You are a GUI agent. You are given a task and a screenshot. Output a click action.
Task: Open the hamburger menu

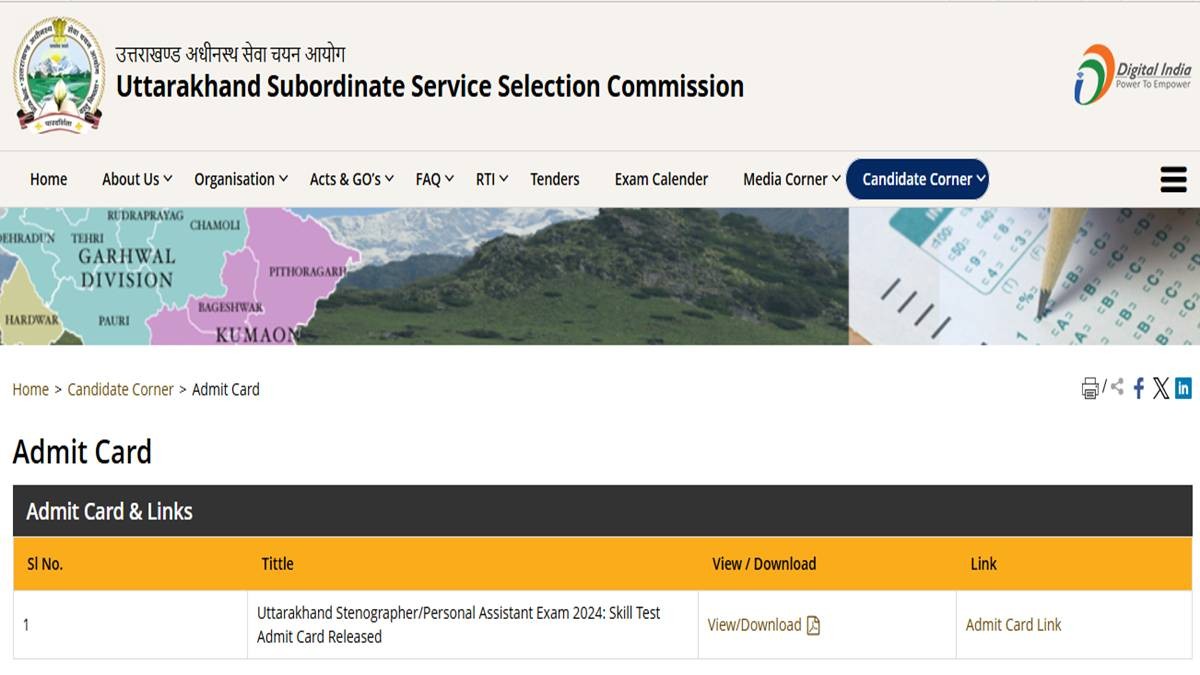[x=1173, y=179]
